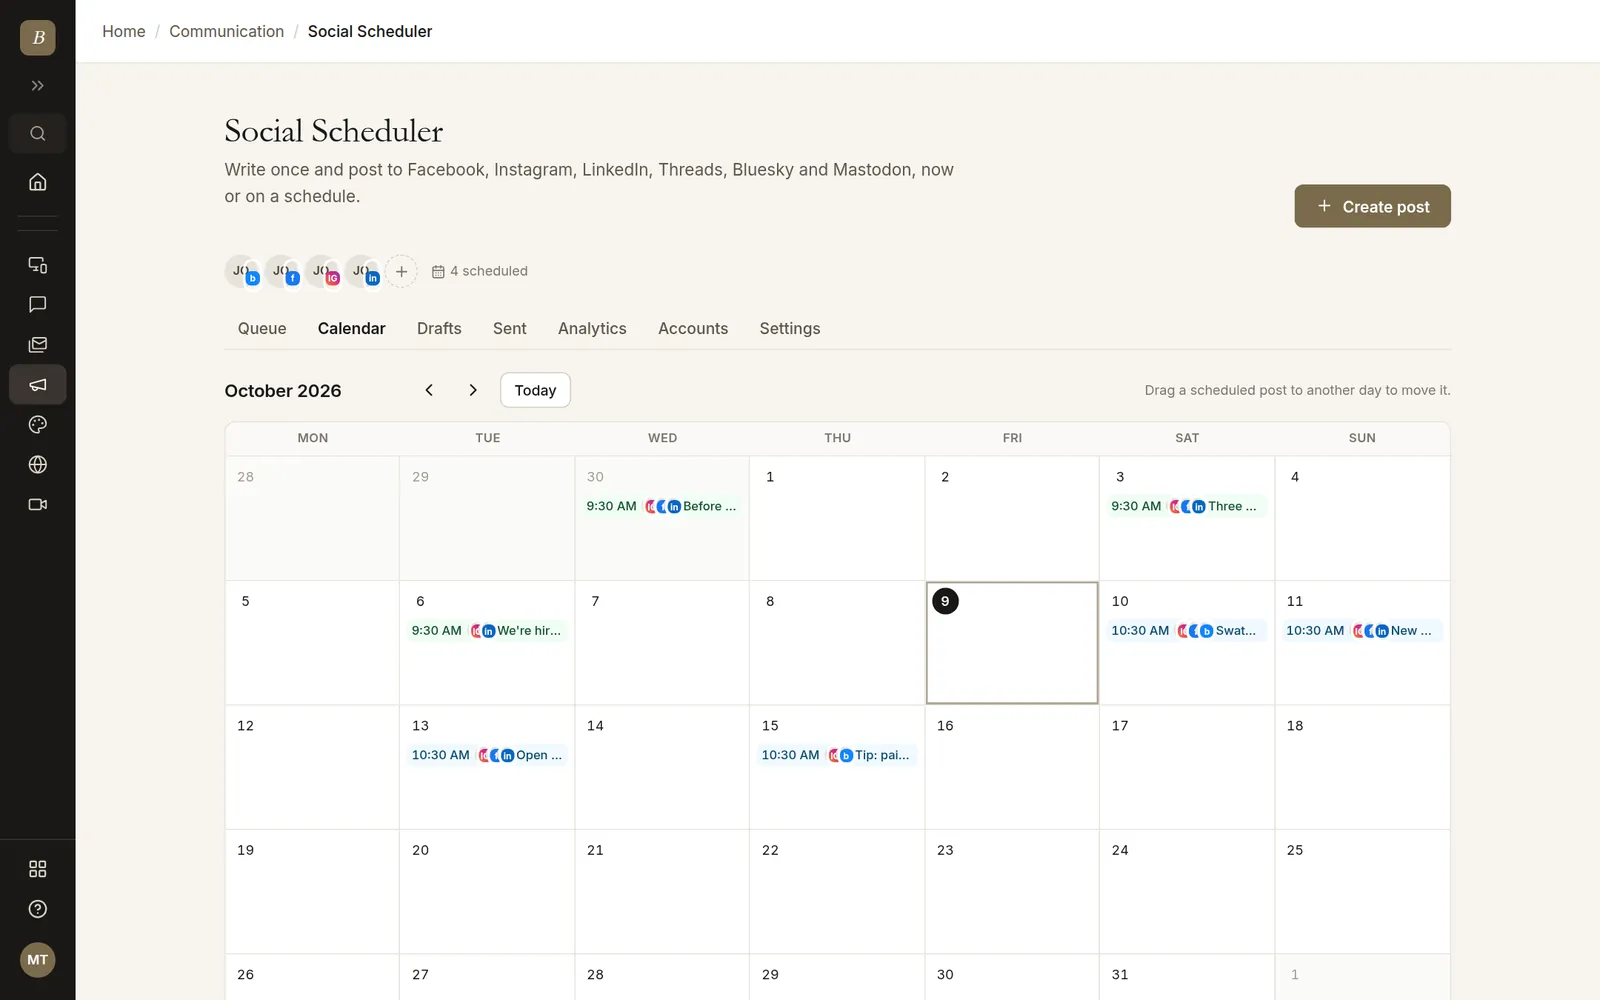Switch to the Settings tab
The height and width of the screenshot is (1000, 1600).
790,328
